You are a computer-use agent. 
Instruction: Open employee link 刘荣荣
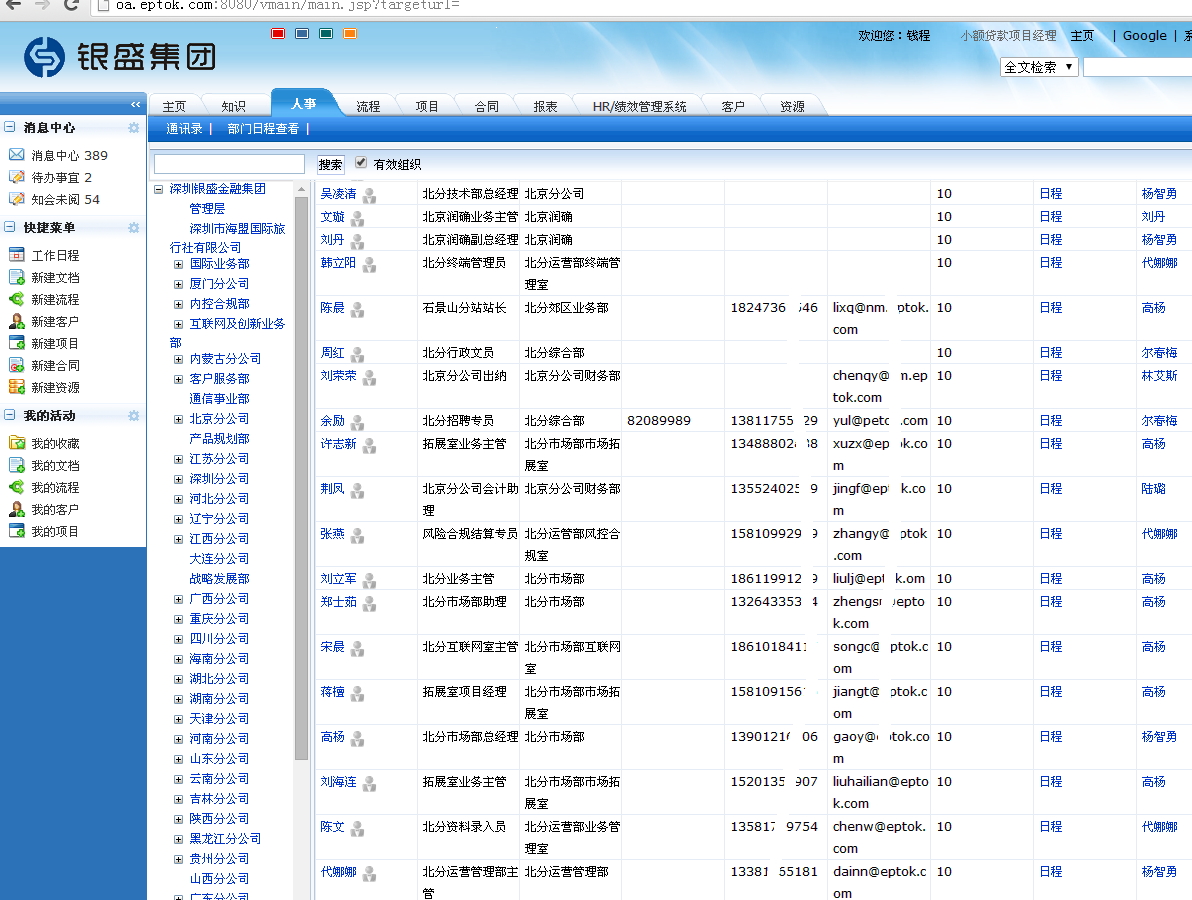(x=338, y=376)
